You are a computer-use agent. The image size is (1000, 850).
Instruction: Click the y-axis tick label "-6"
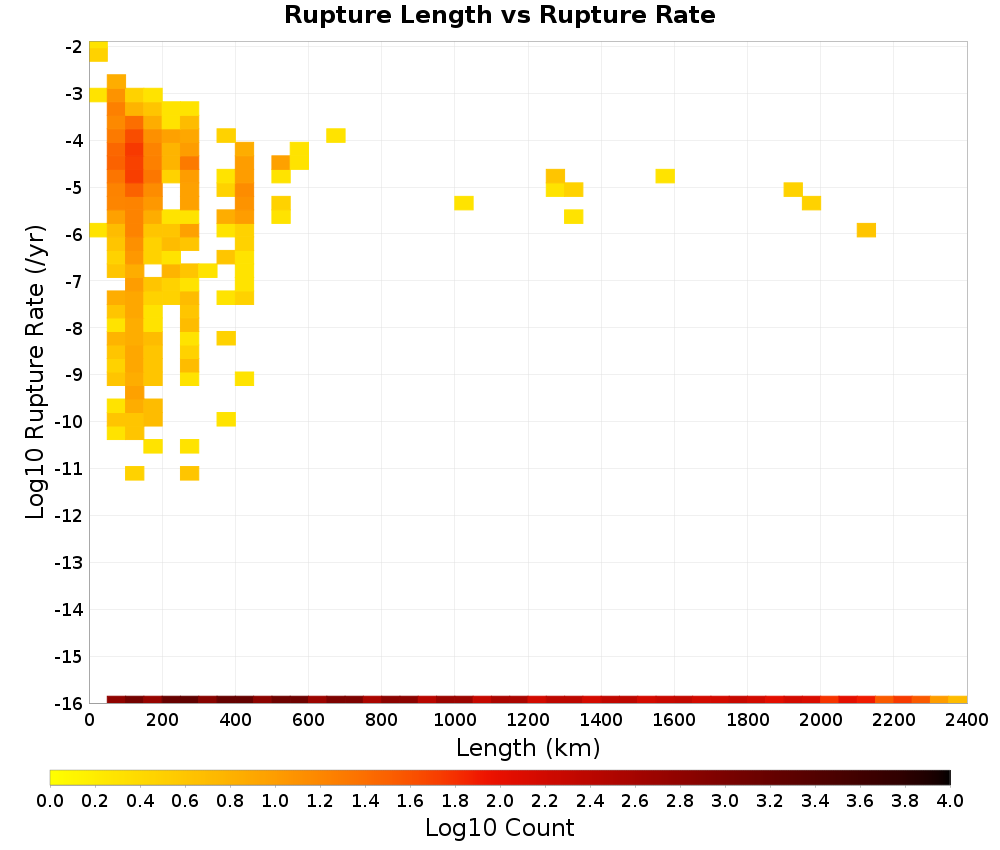click(73, 235)
